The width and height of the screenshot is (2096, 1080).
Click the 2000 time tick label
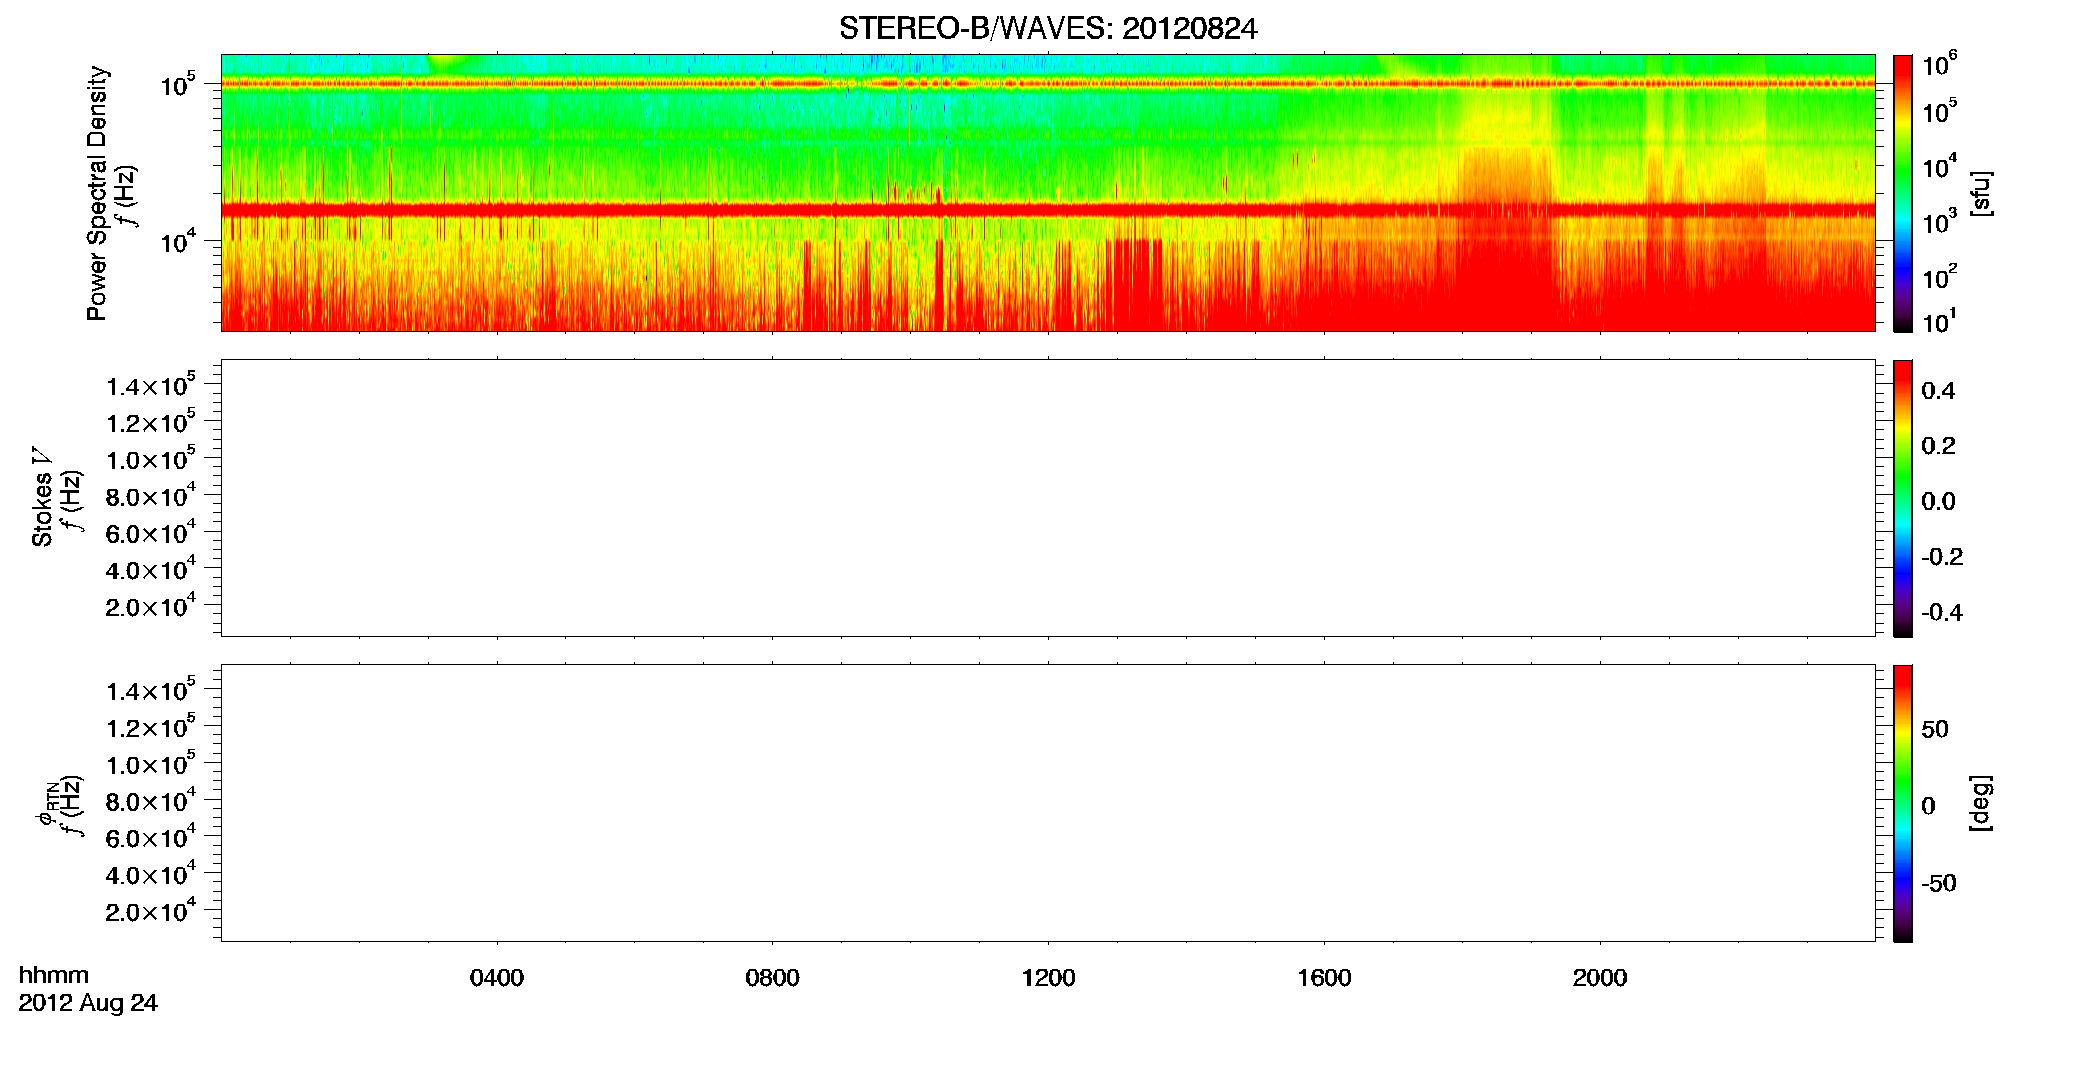(1600, 978)
